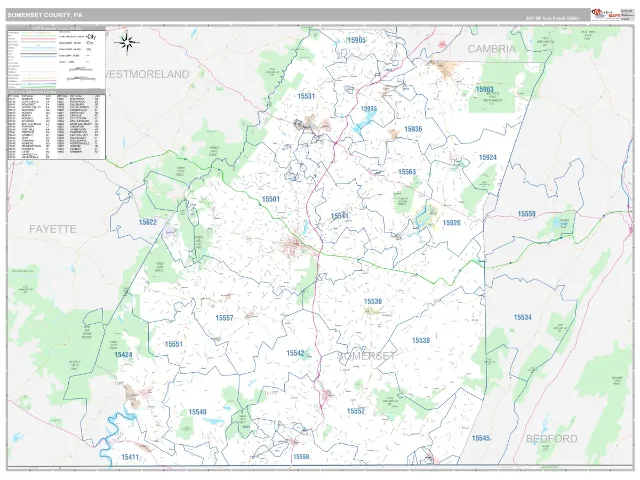
Task: Select the SOMERSET county label
Action: (366, 356)
